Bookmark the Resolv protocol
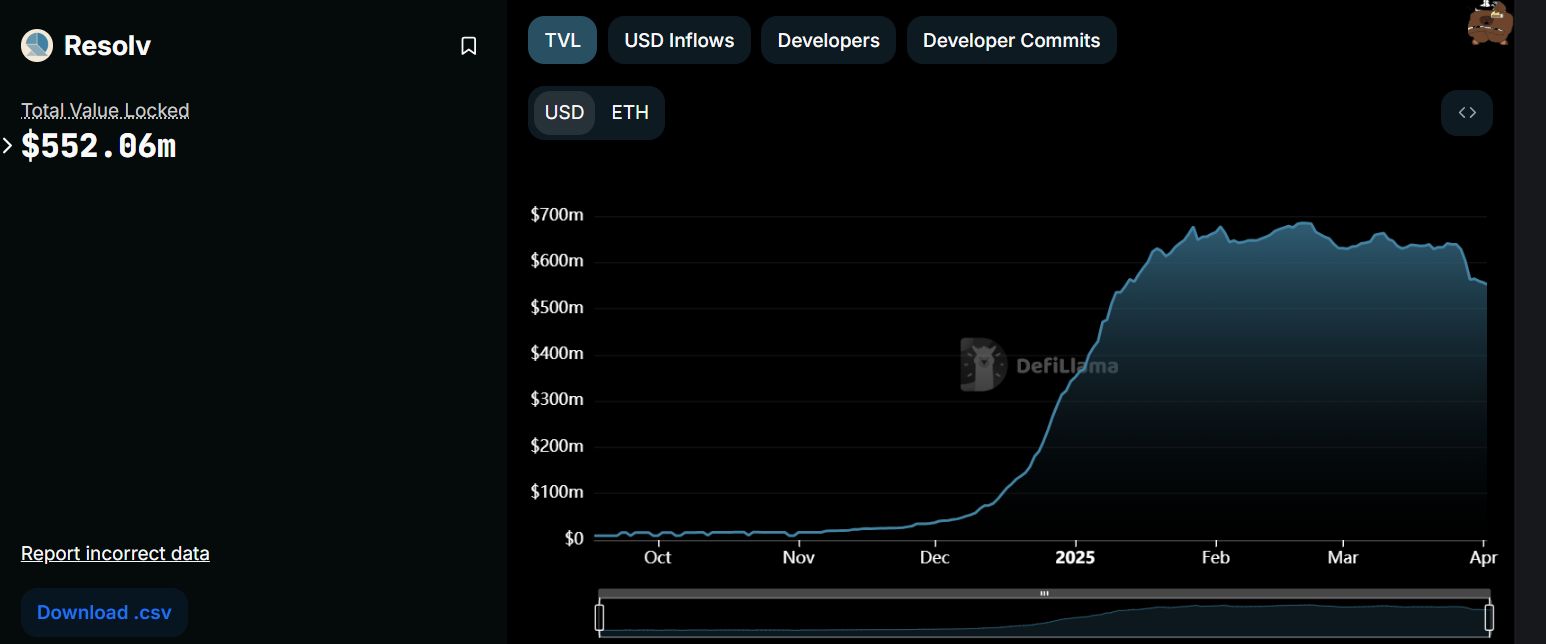The width and height of the screenshot is (1546, 644). [x=468, y=46]
